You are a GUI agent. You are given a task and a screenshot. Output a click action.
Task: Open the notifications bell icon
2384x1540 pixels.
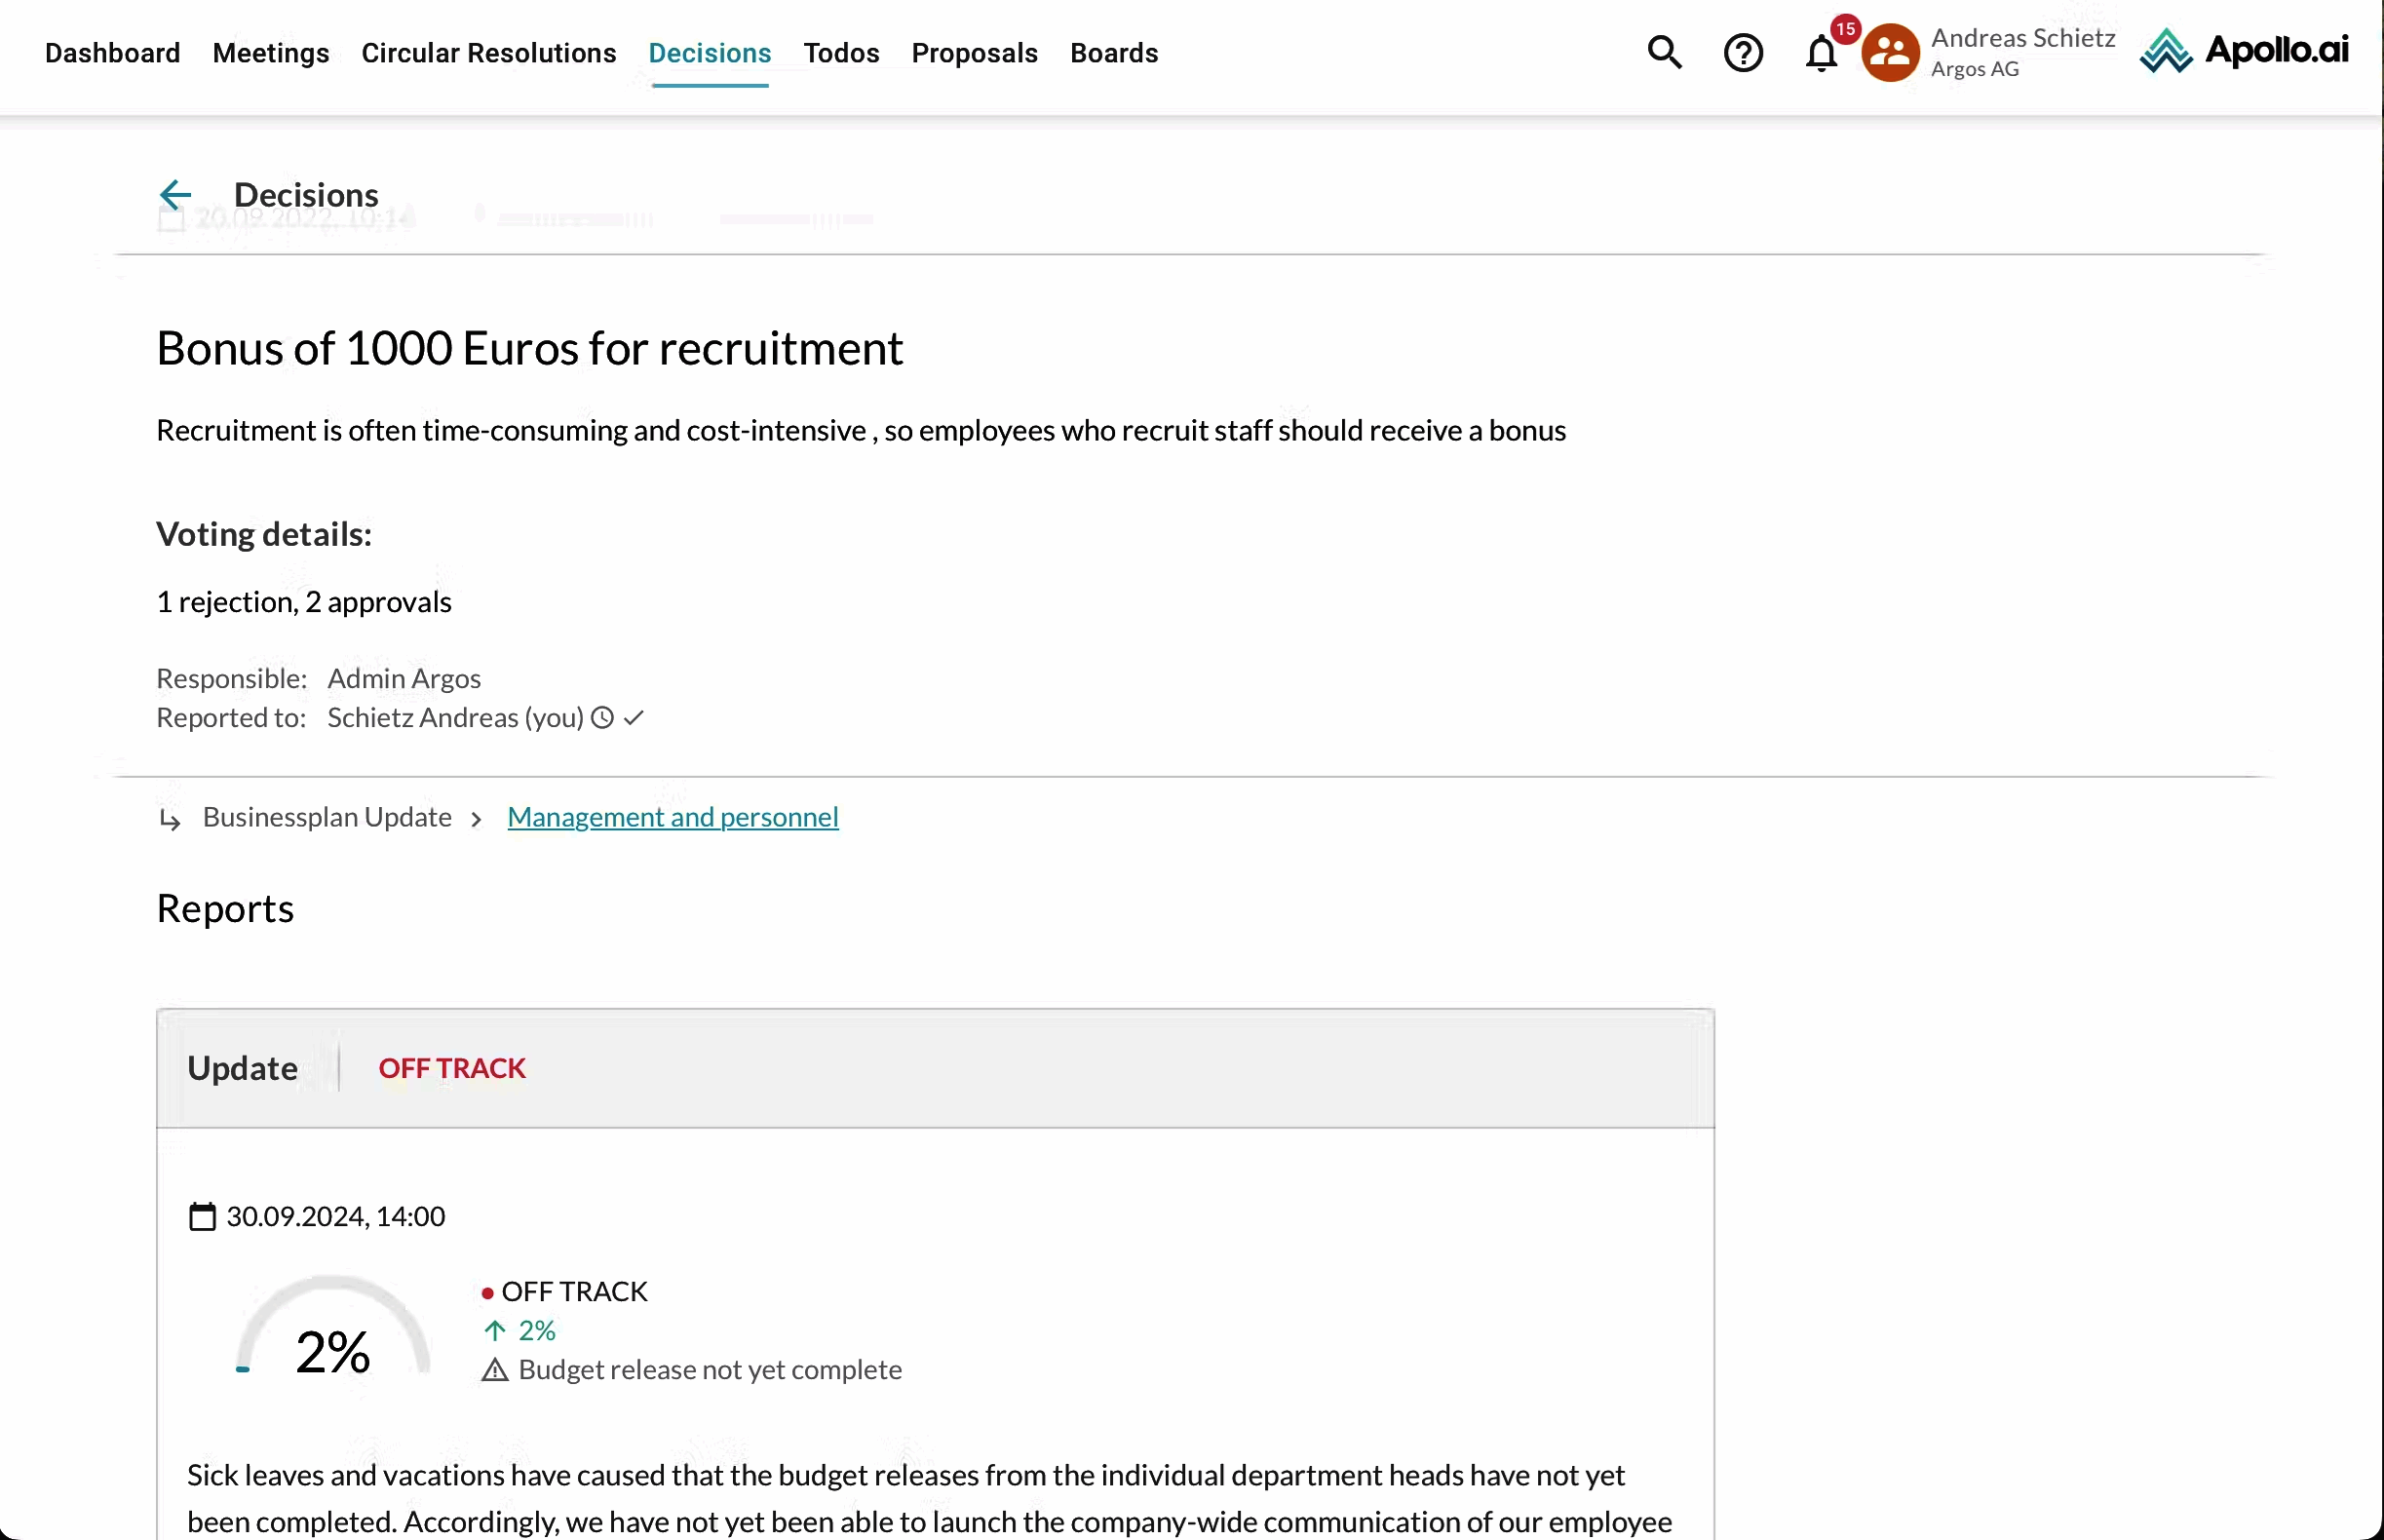(1821, 53)
